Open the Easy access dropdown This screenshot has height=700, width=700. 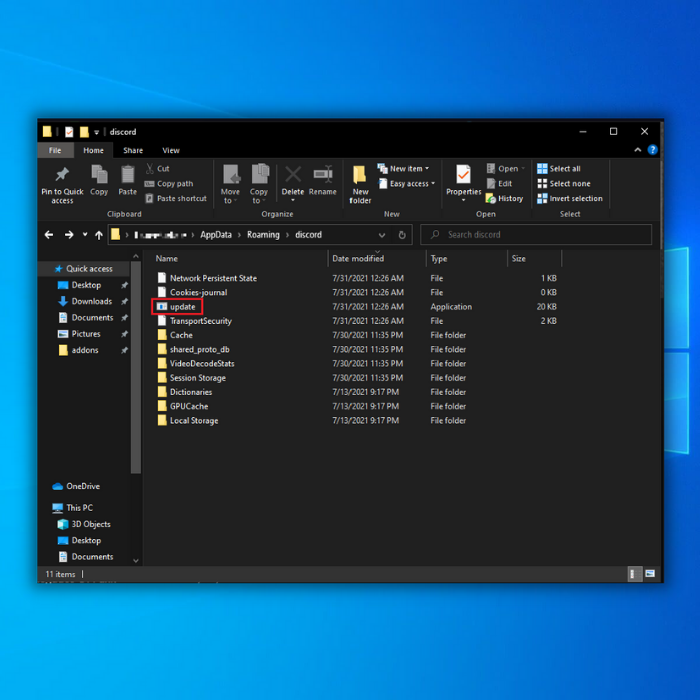(x=407, y=183)
